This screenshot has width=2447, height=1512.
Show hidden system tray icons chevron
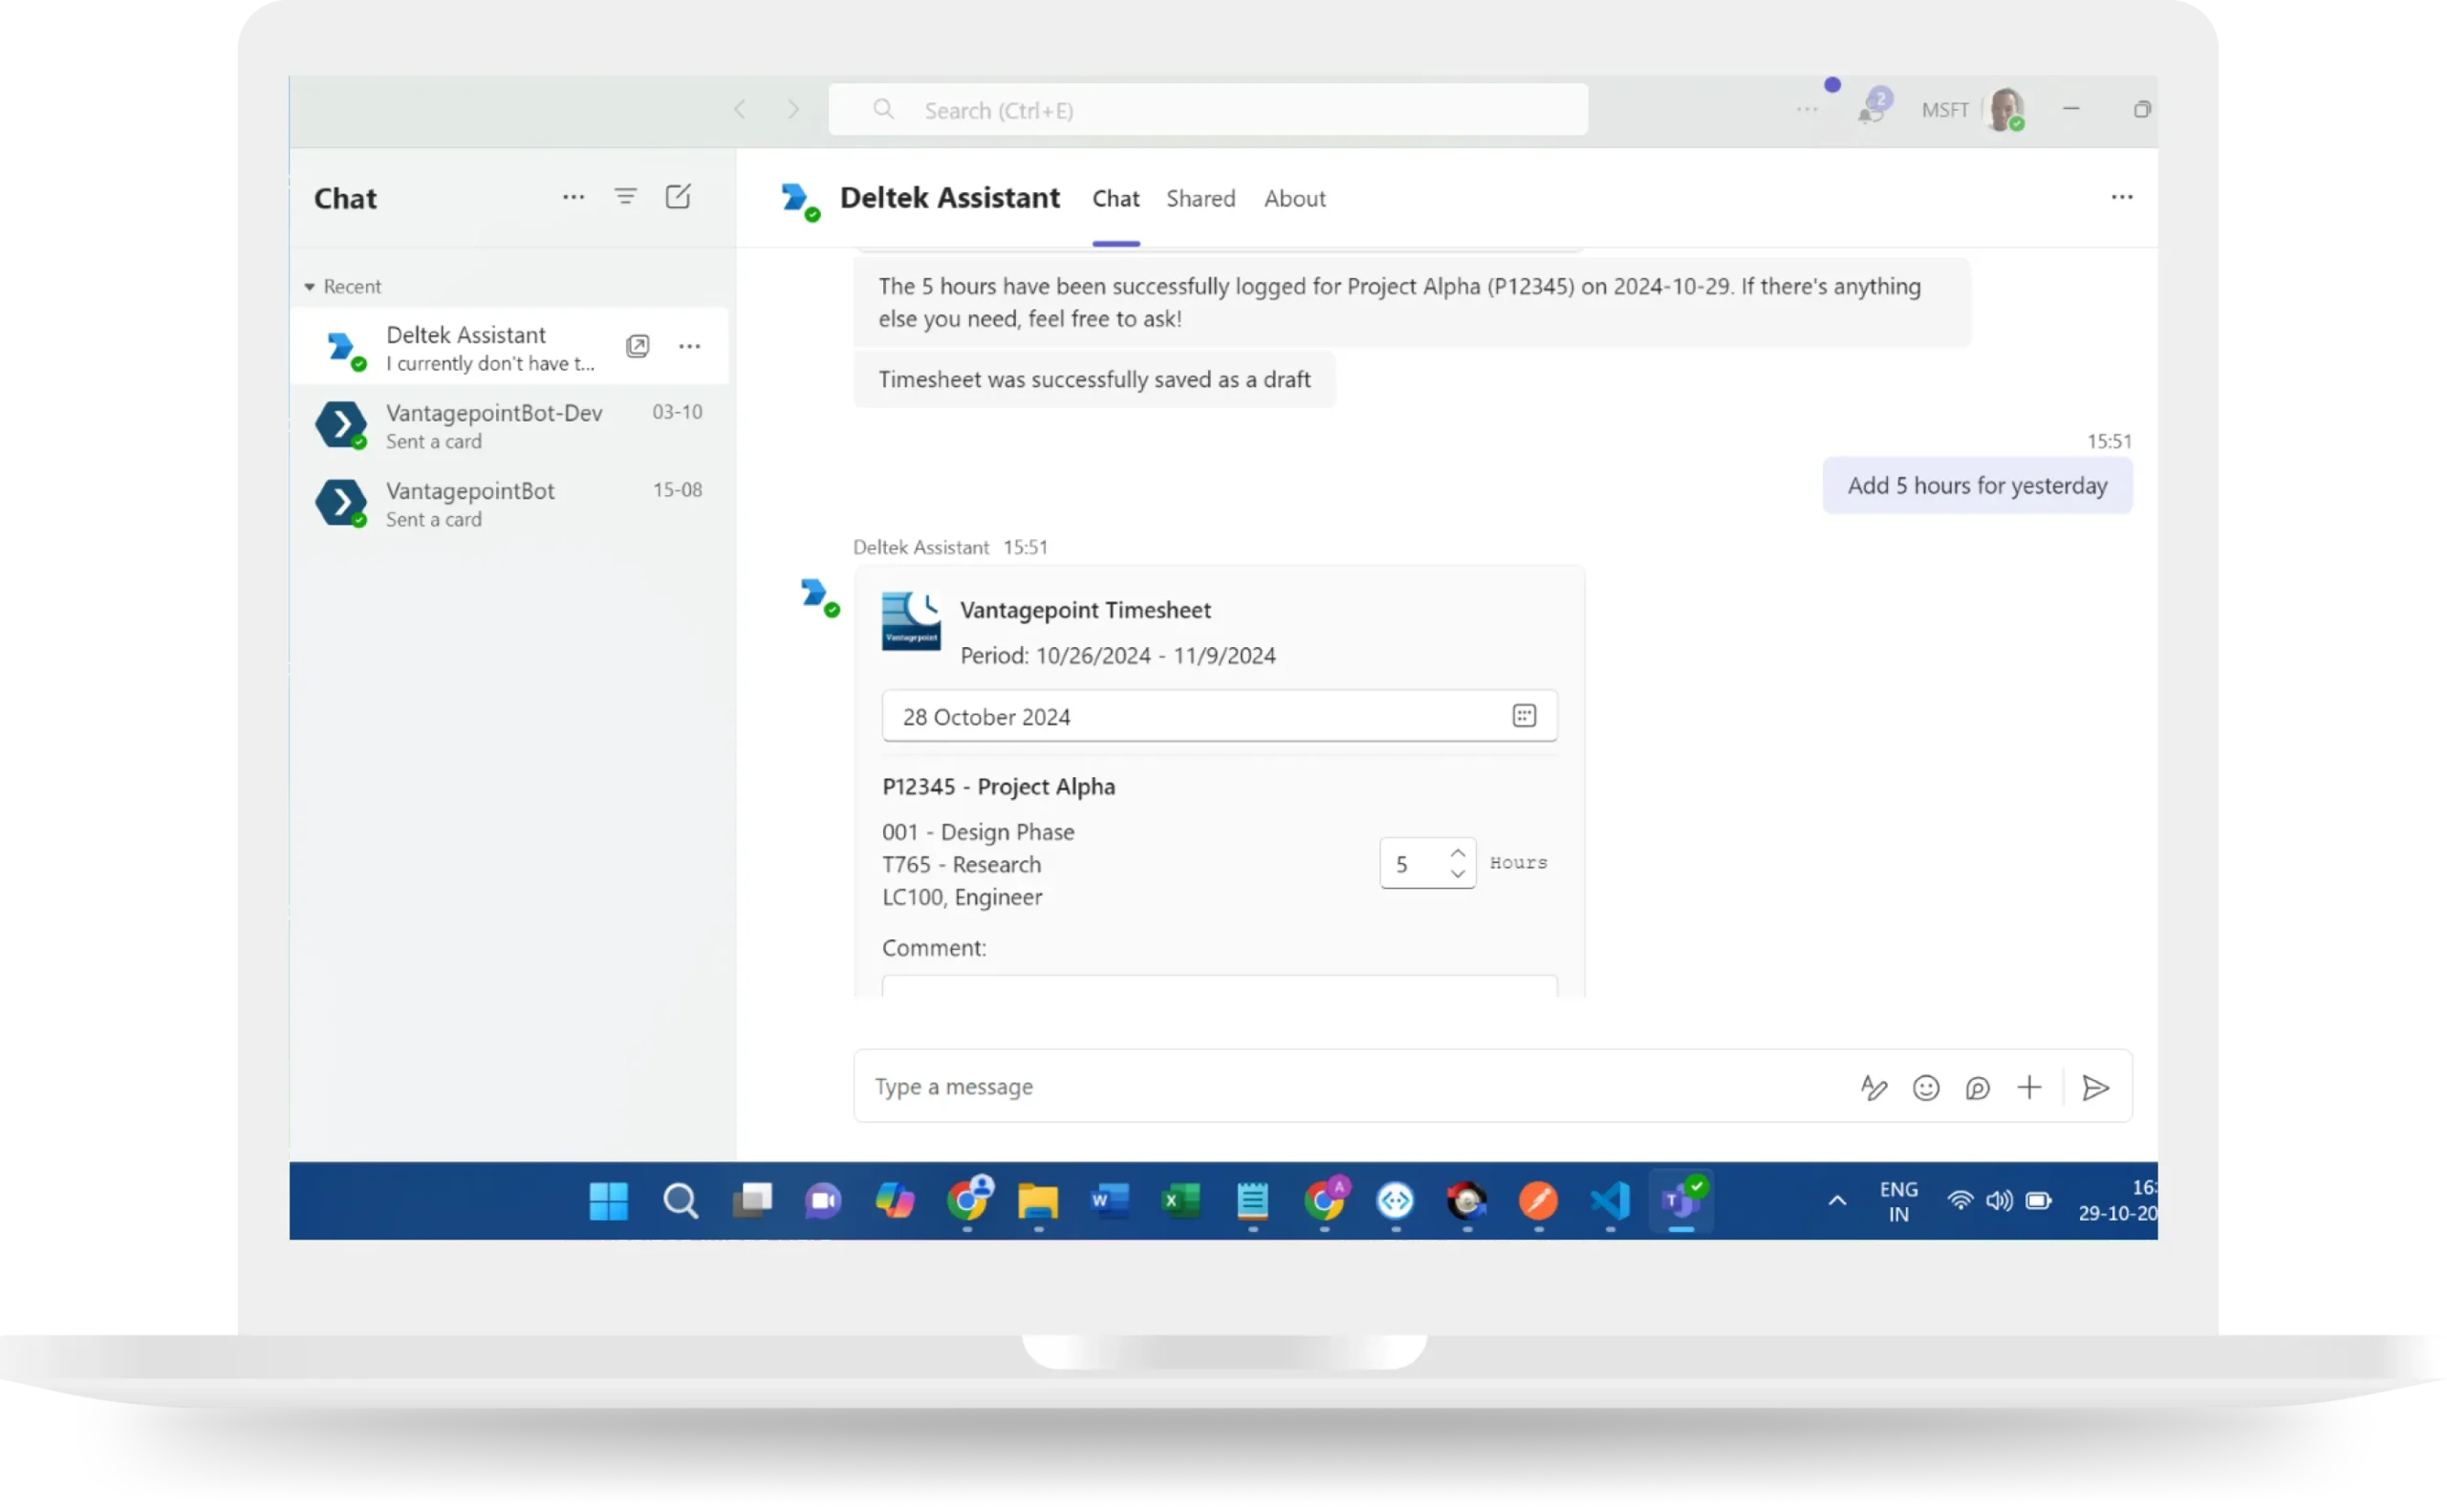[1837, 1201]
